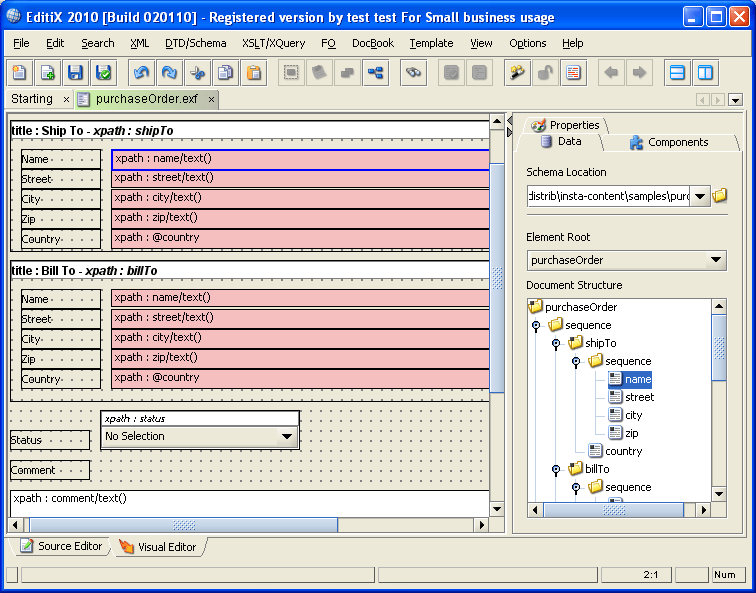This screenshot has width=756, height=593.
Task: Collapse the shipTo tree node
Action: point(556,344)
